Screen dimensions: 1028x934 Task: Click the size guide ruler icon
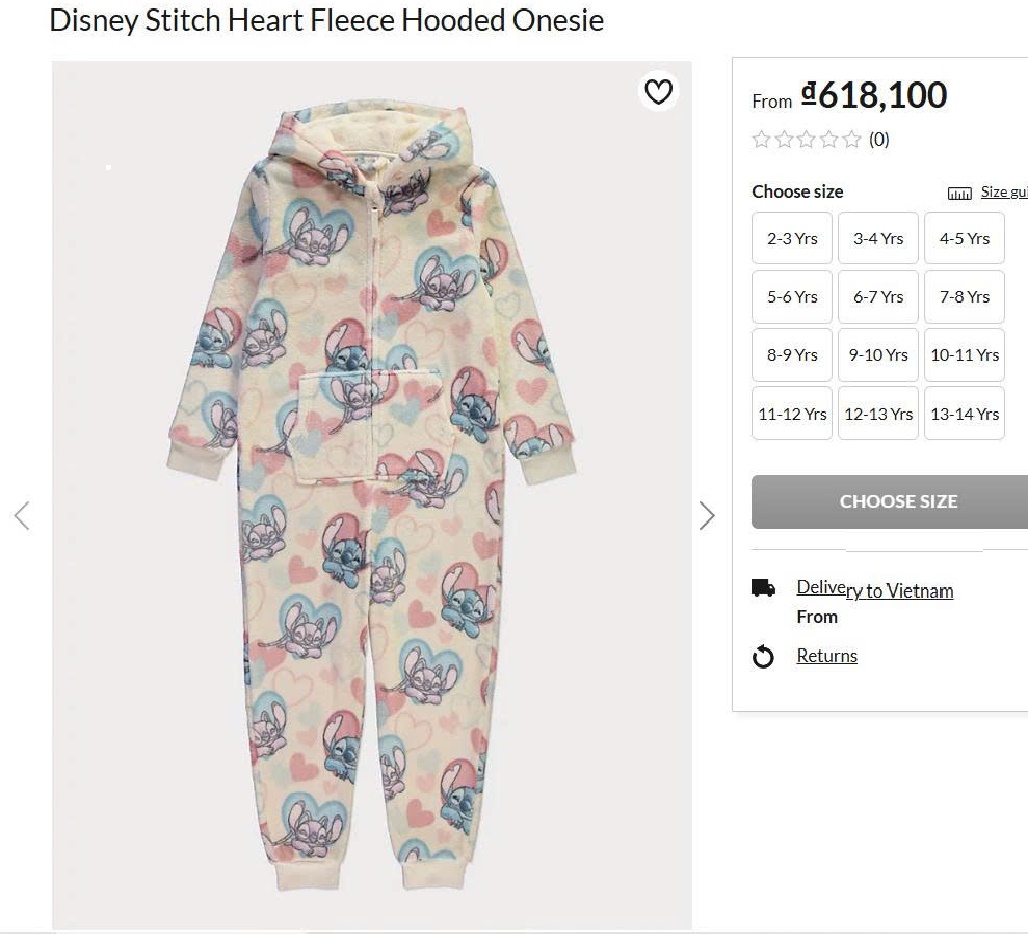click(959, 193)
